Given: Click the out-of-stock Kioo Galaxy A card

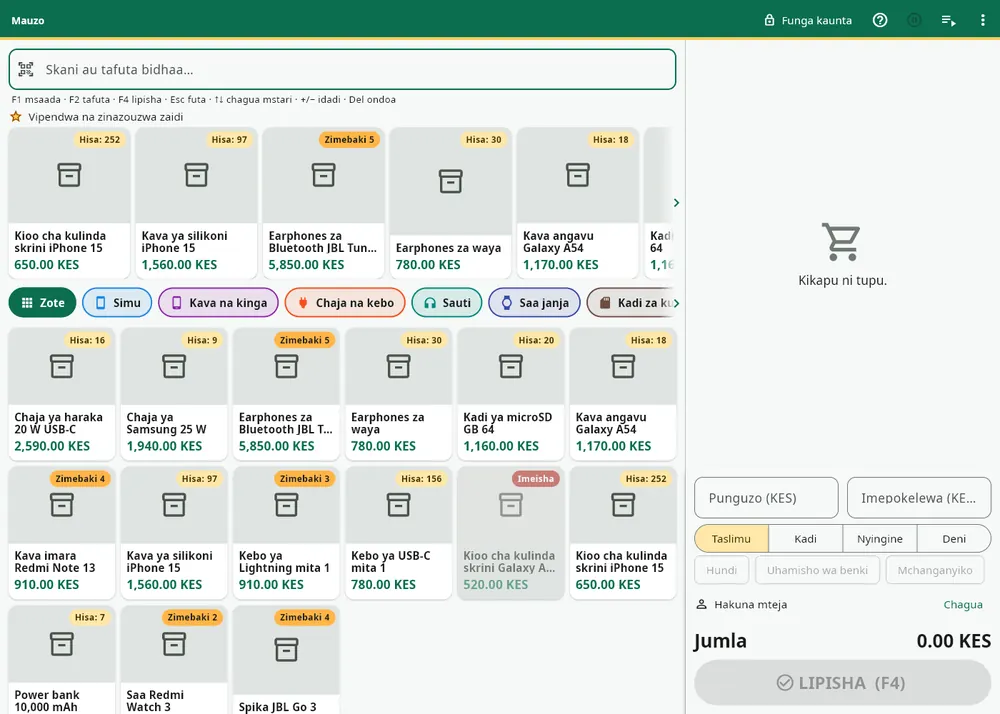Looking at the screenshot, I should 511,533.
